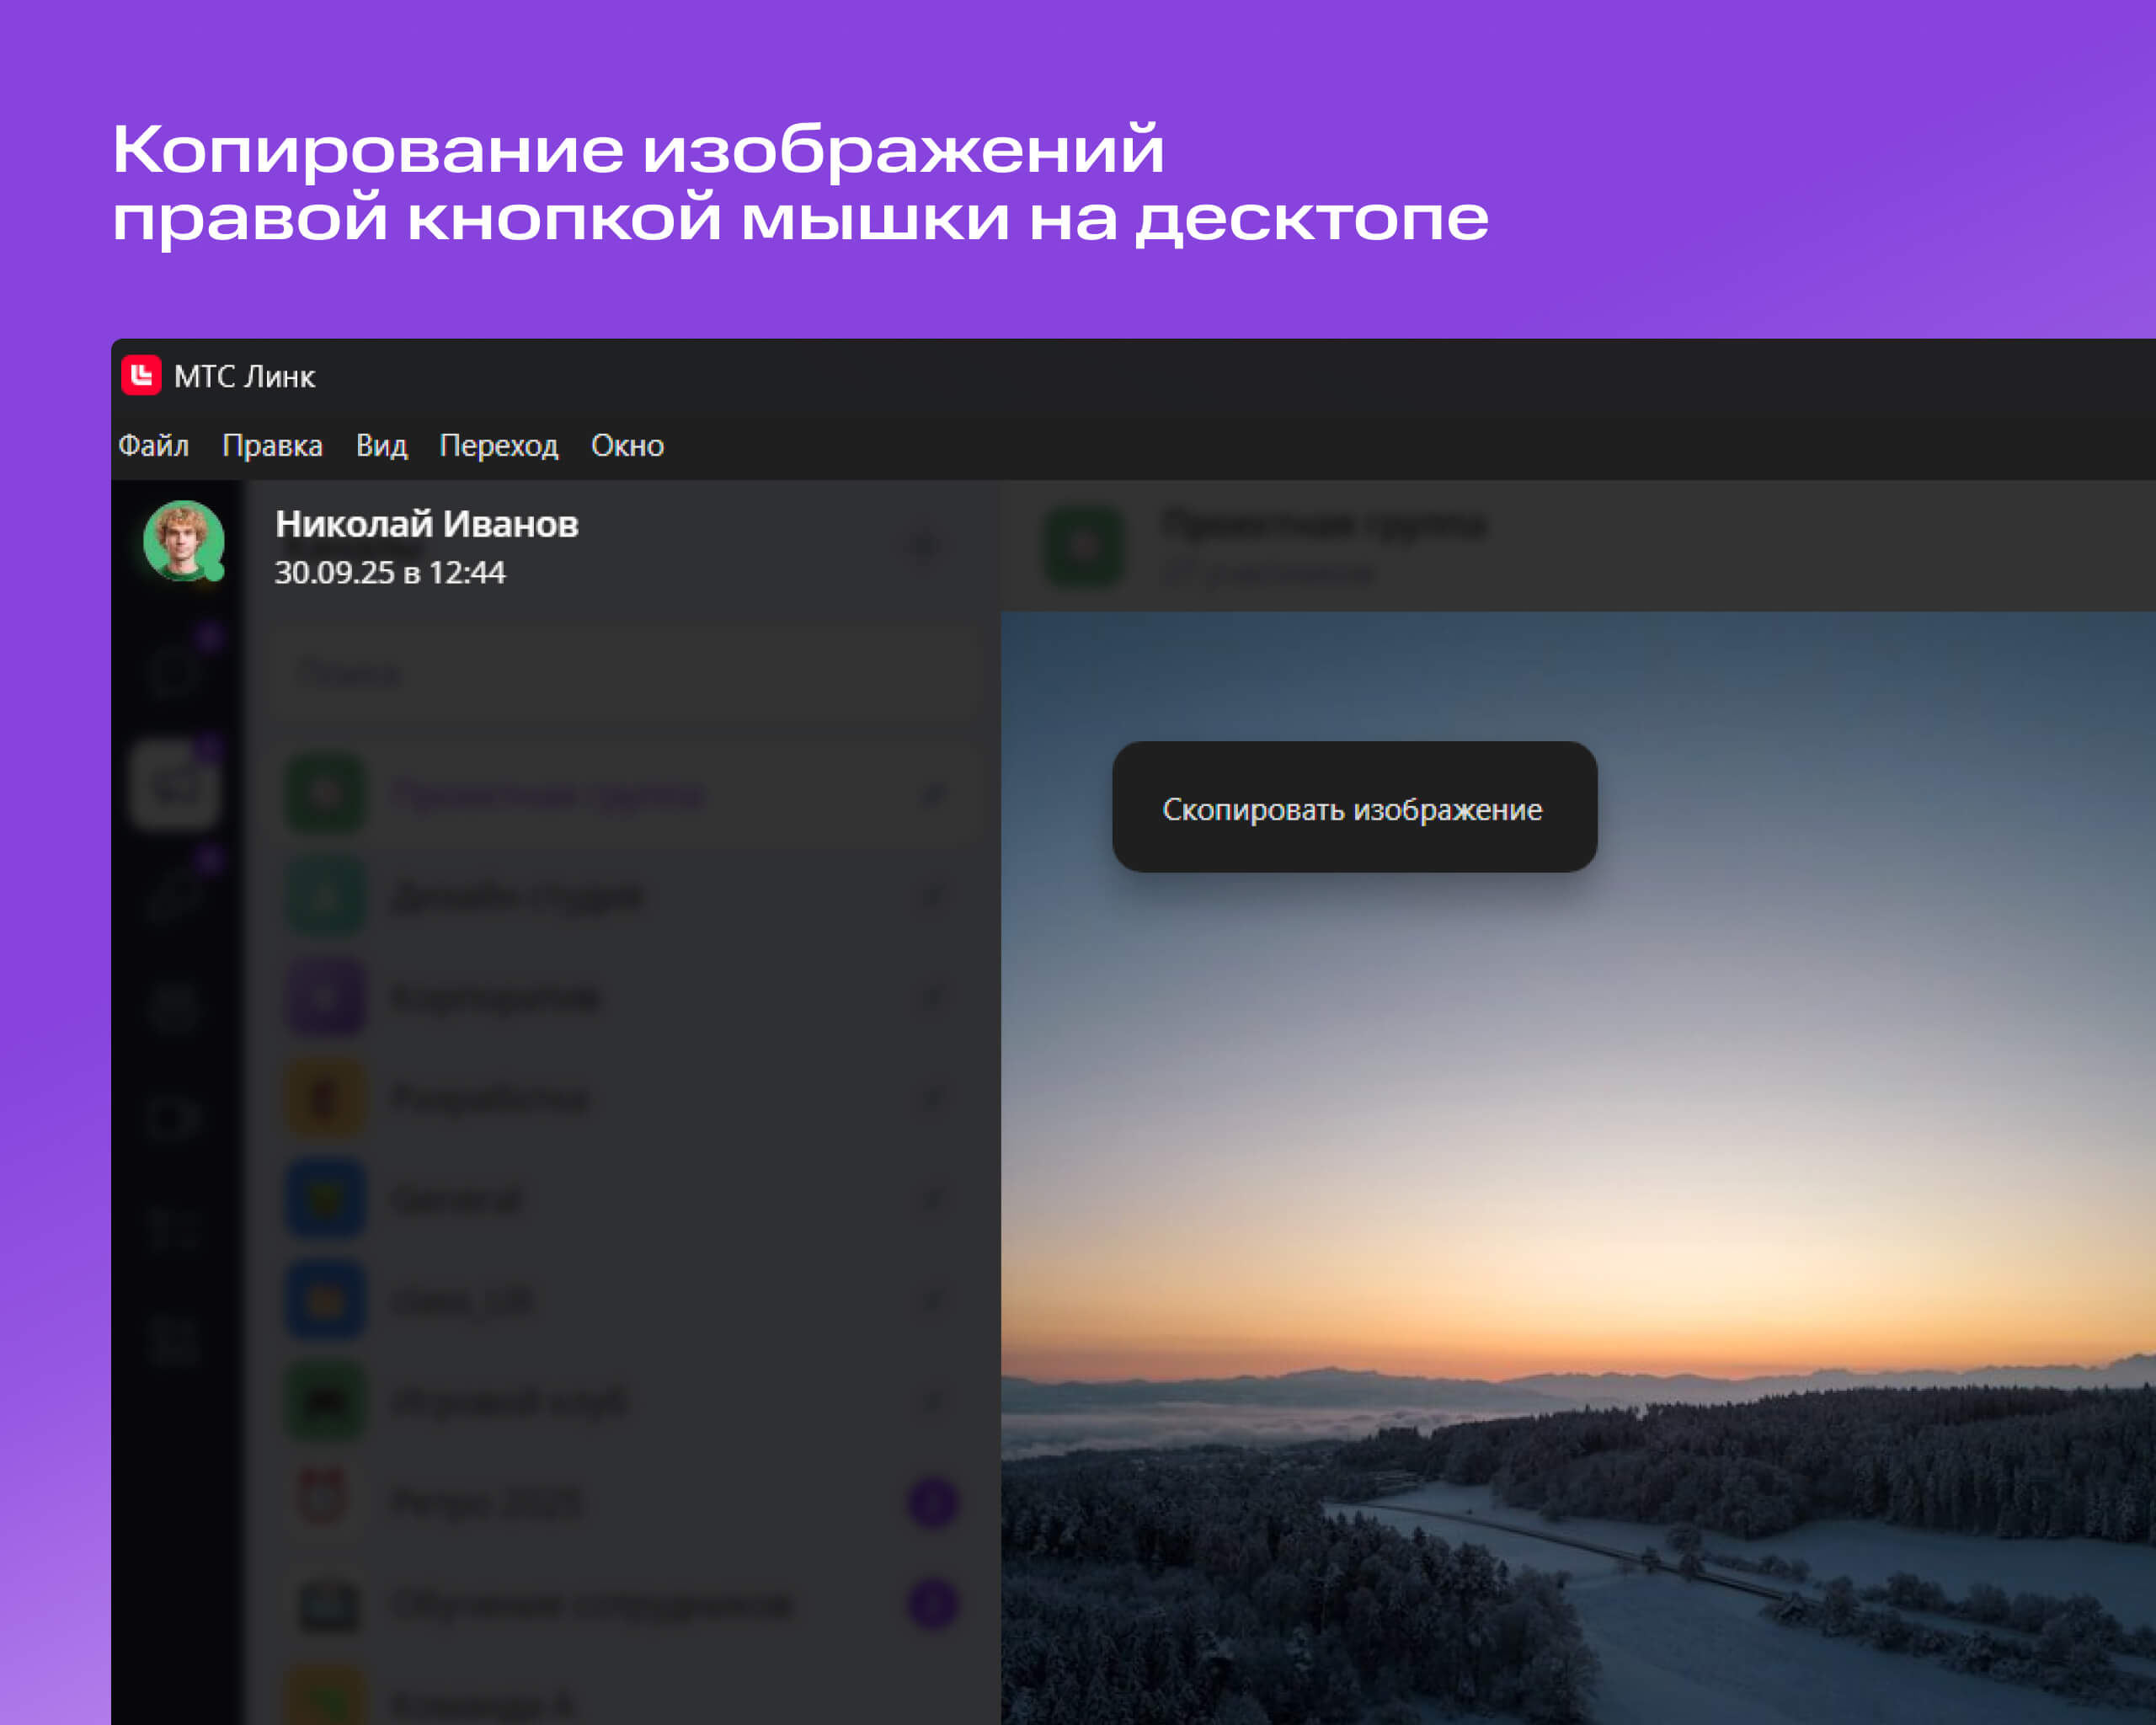The width and height of the screenshot is (2156, 1725).
Task: Open the Вид menu
Action: point(381,445)
